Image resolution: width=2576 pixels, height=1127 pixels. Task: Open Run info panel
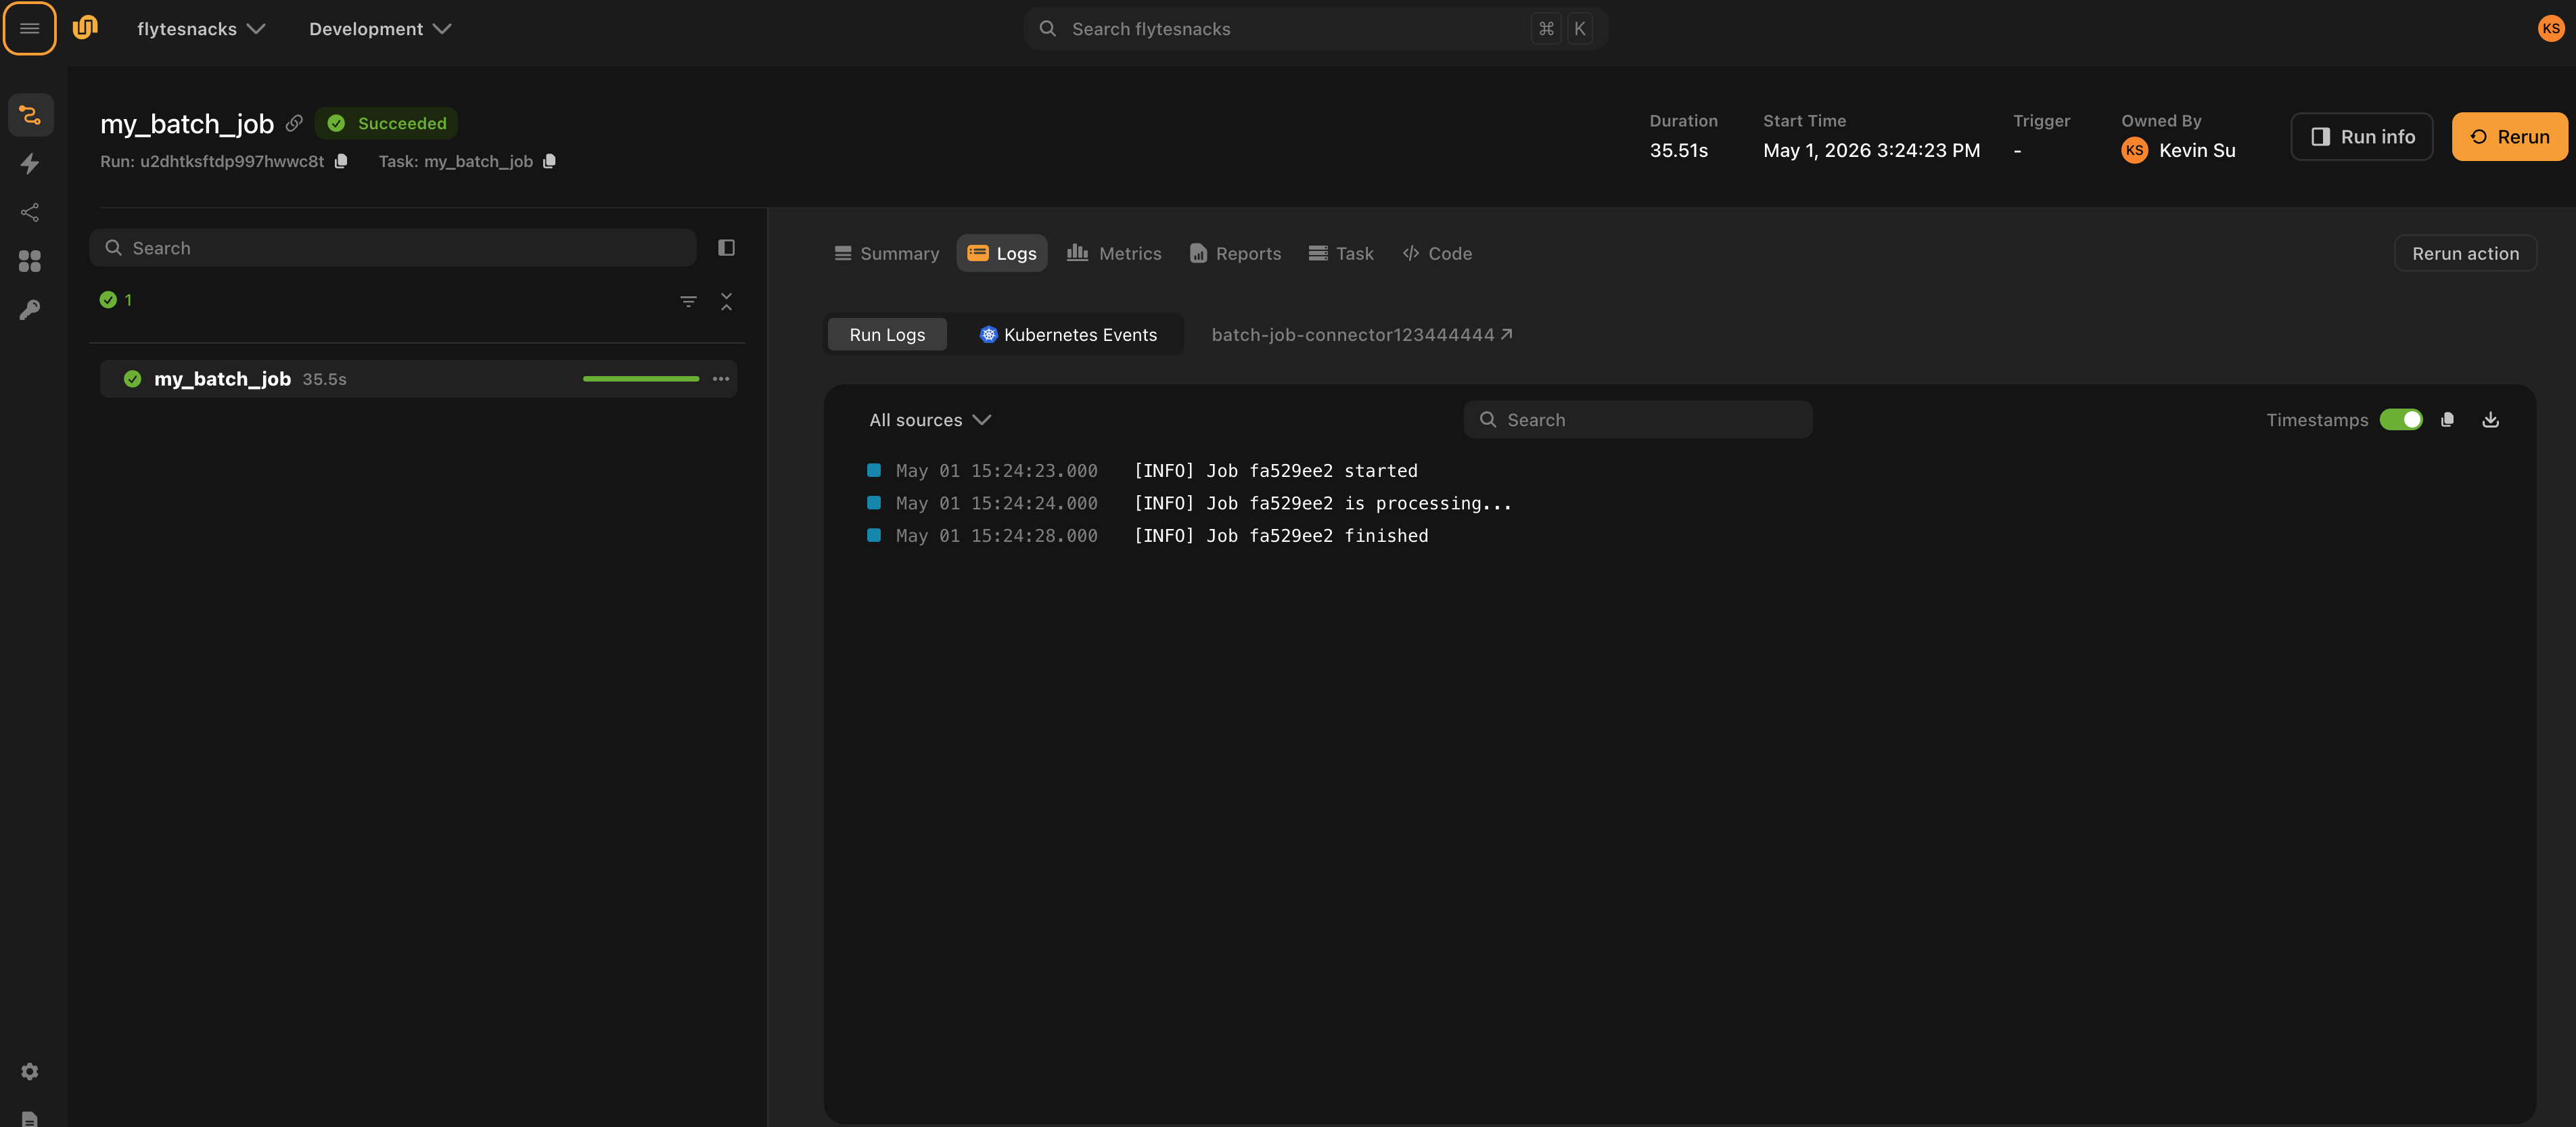point(2362,137)
